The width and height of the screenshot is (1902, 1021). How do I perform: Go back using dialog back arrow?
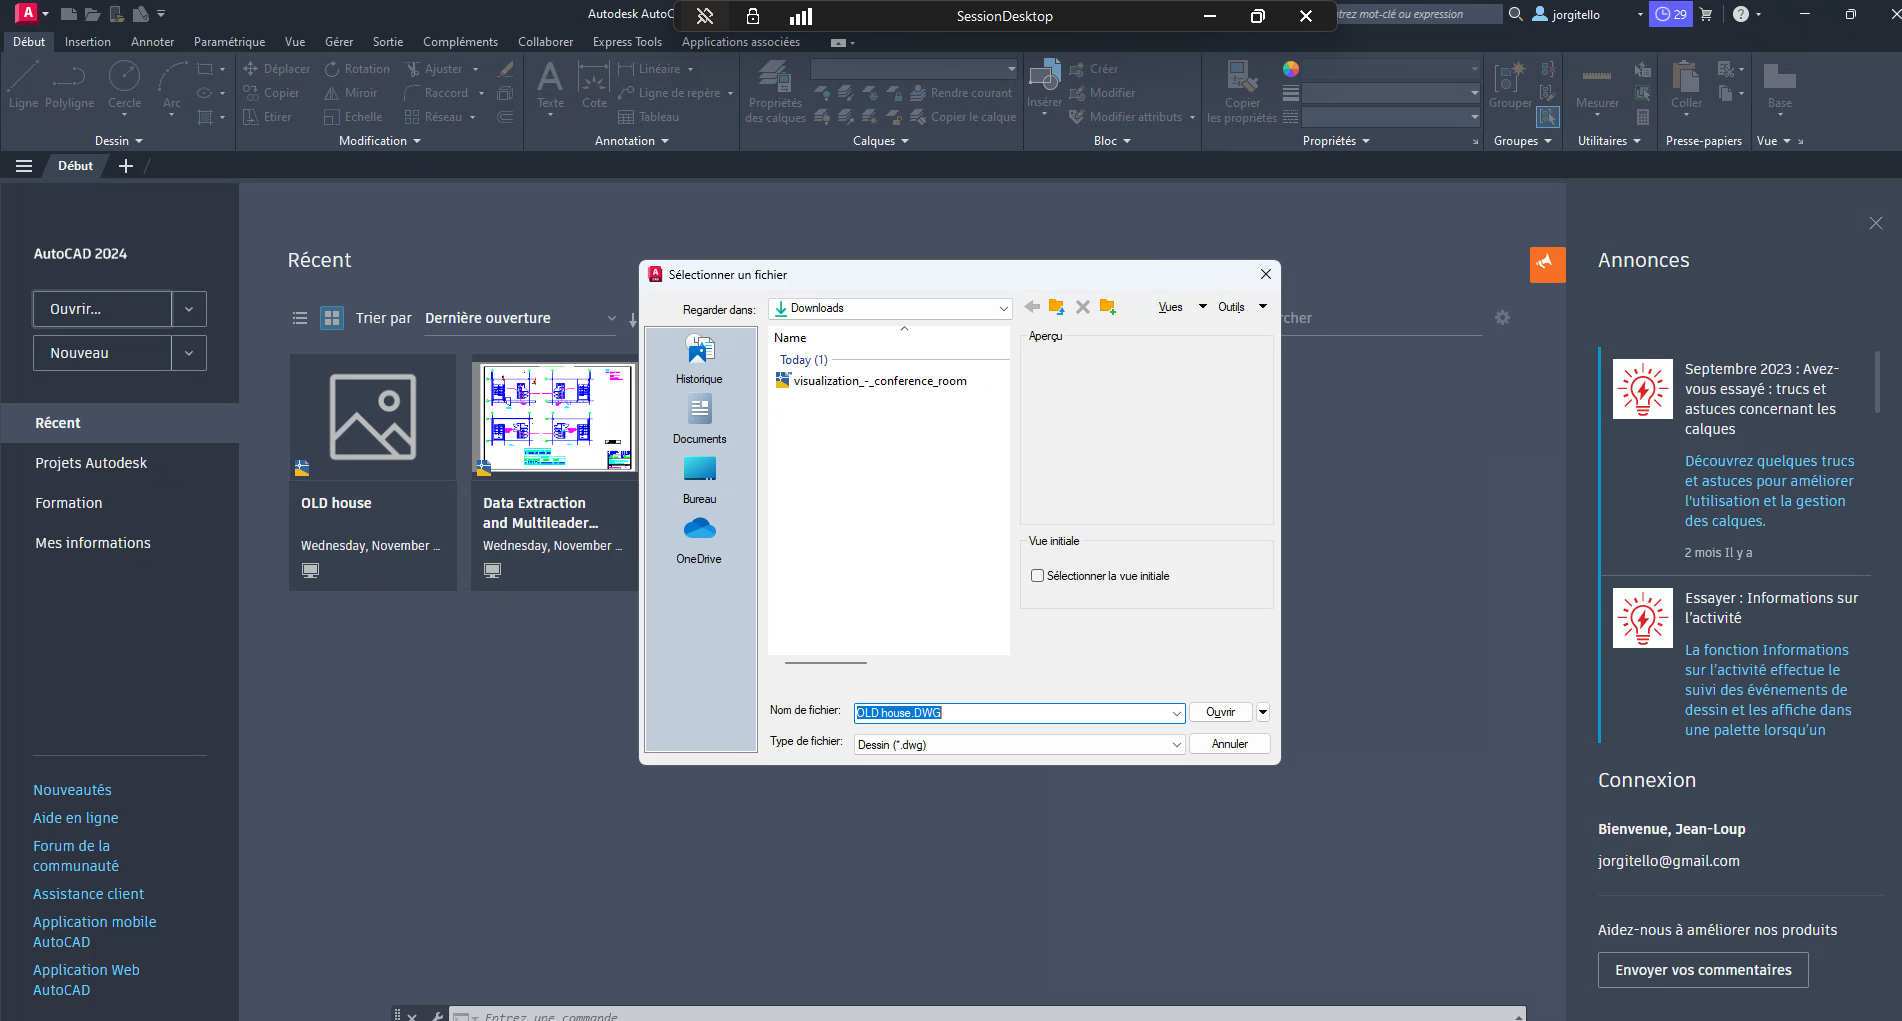click(1032, 307)
